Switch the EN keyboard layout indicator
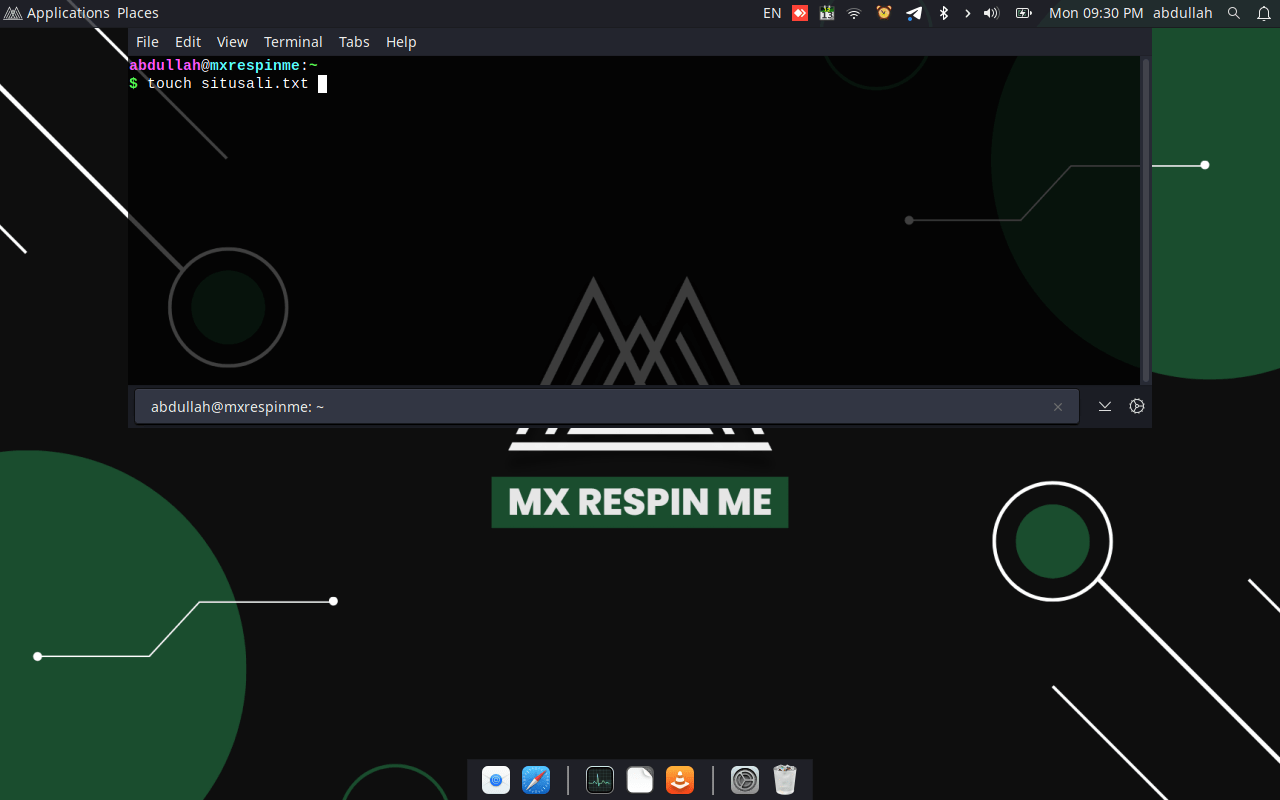 click(772, 13)
